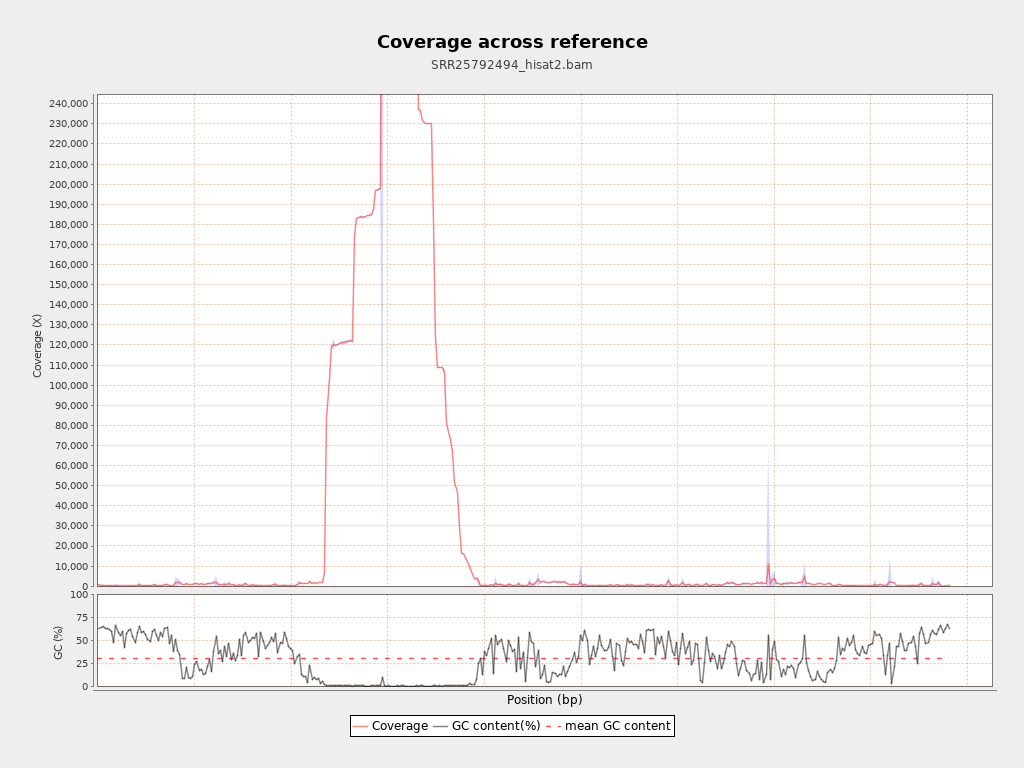Click the 'Position (bp)' x-axis label
Screen dimensions: 1024x768
pyautogui.click(x=544, y=700)
